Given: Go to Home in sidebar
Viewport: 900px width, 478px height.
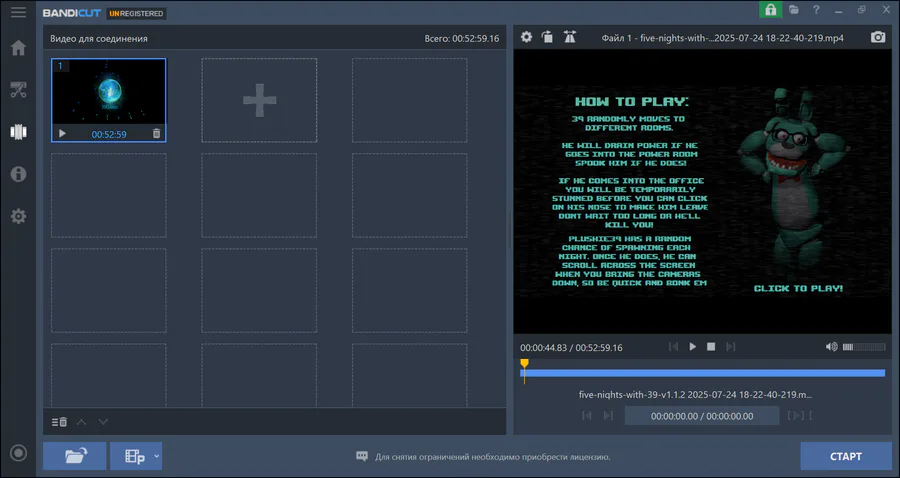Looking at the screenshot, I should pos(18,48).
